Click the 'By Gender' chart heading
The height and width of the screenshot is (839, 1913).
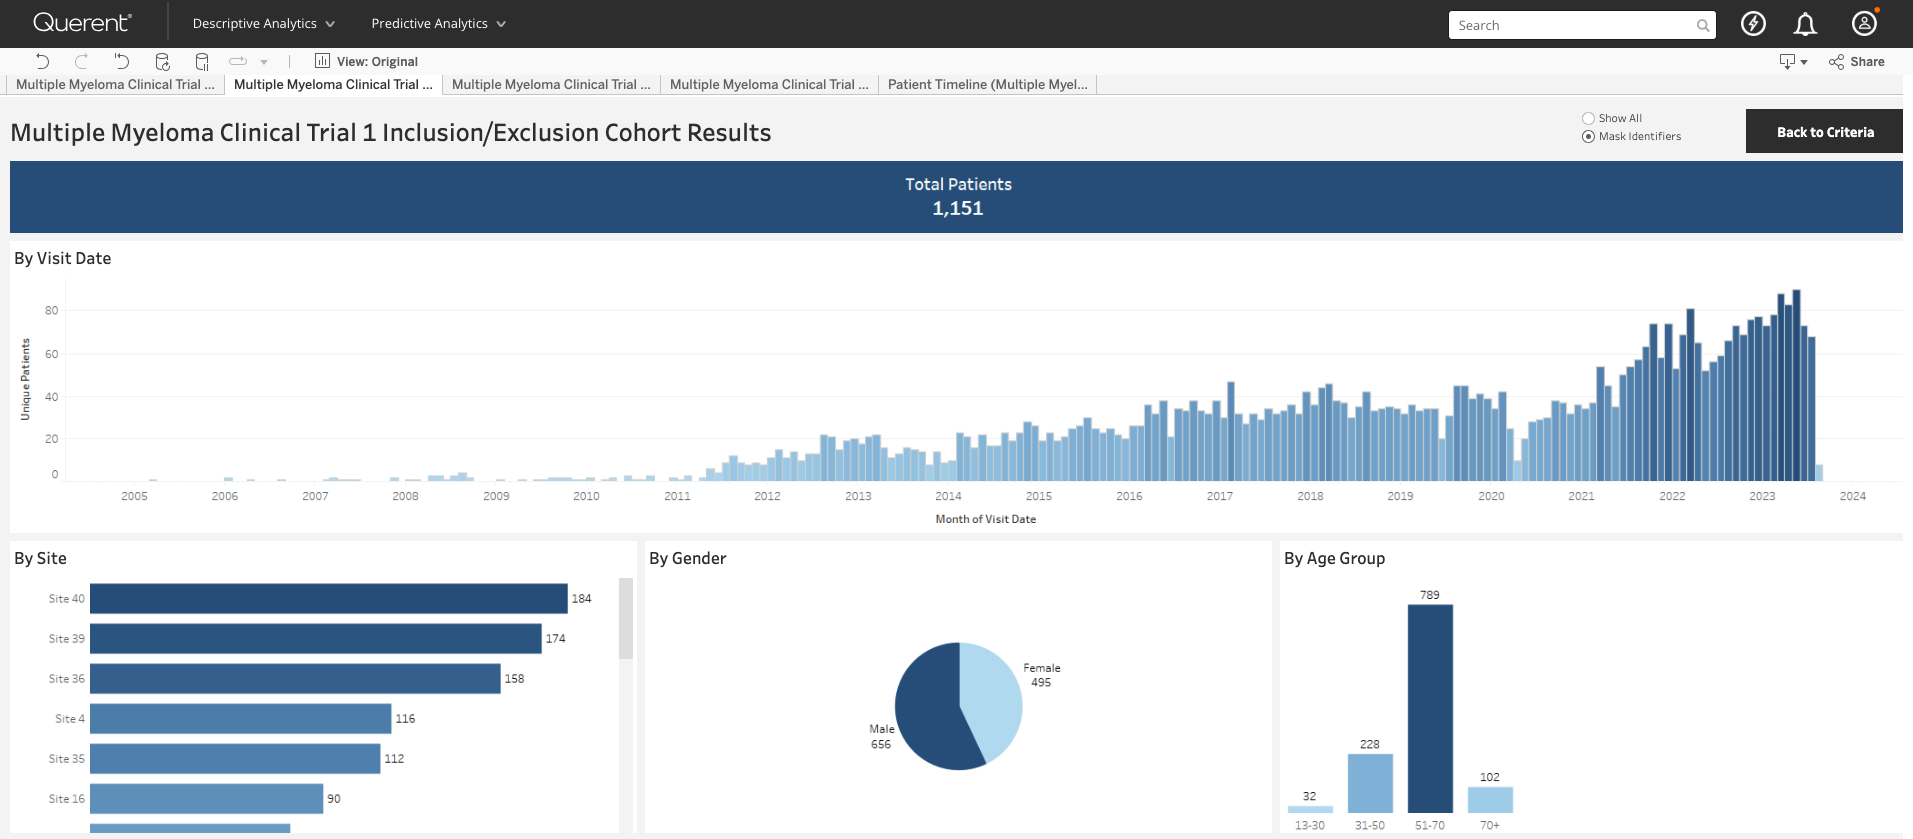[687, 558]
